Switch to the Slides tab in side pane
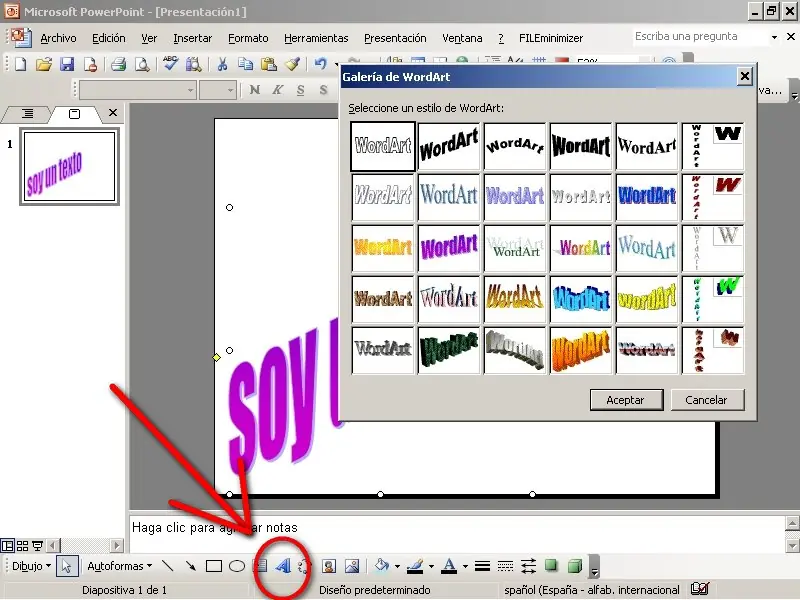 click(74, 114)
